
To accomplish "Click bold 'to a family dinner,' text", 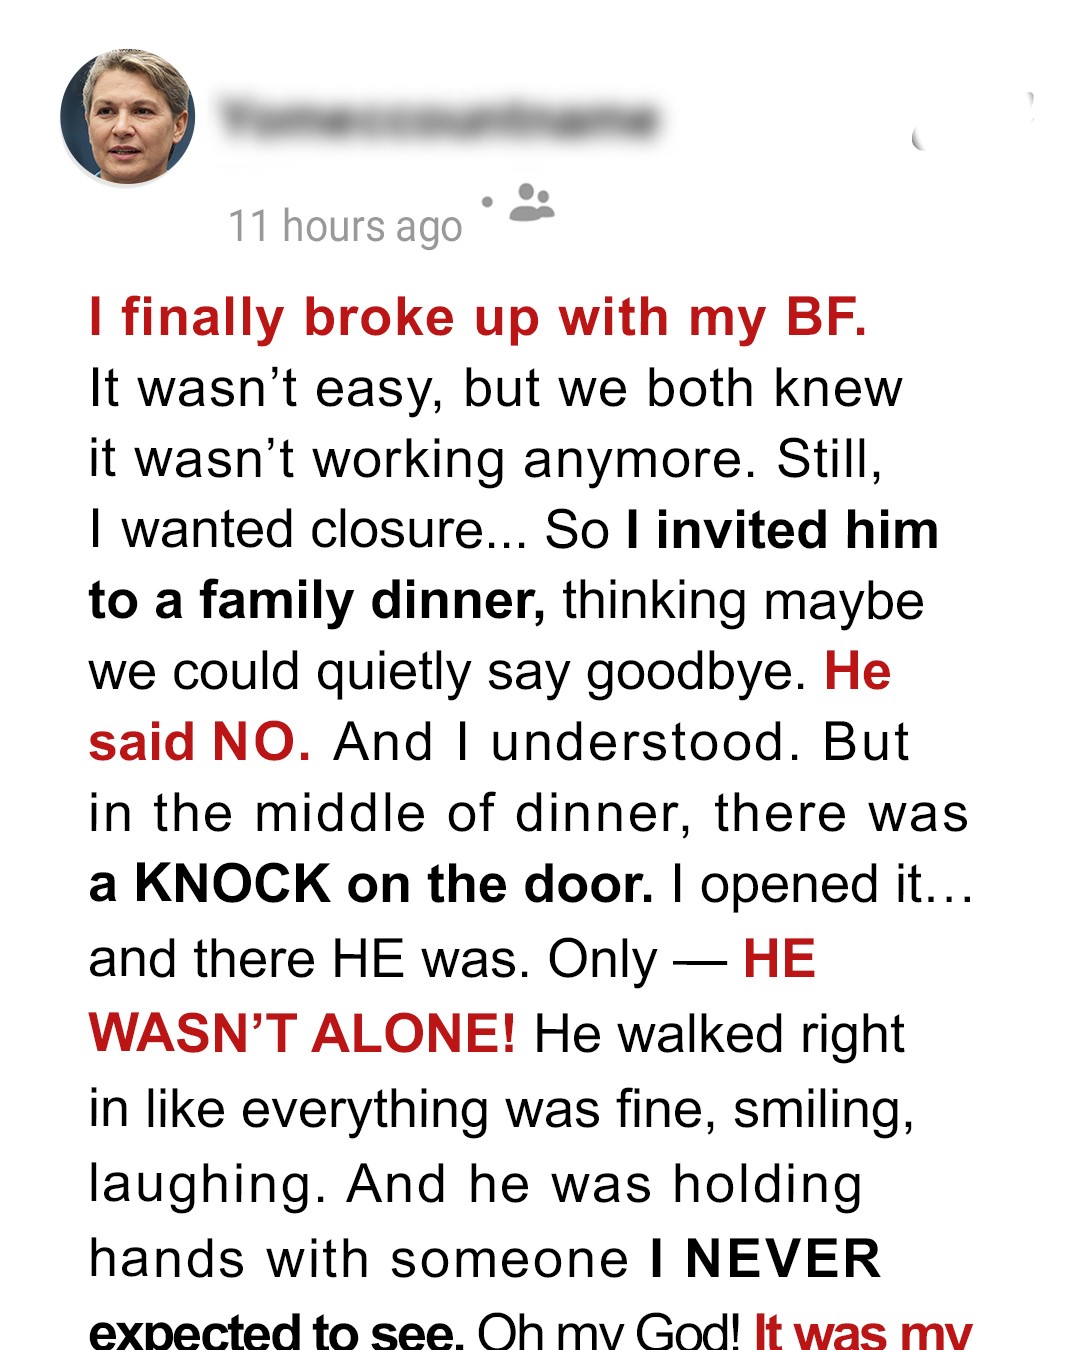I will click(x=317, y=601).
